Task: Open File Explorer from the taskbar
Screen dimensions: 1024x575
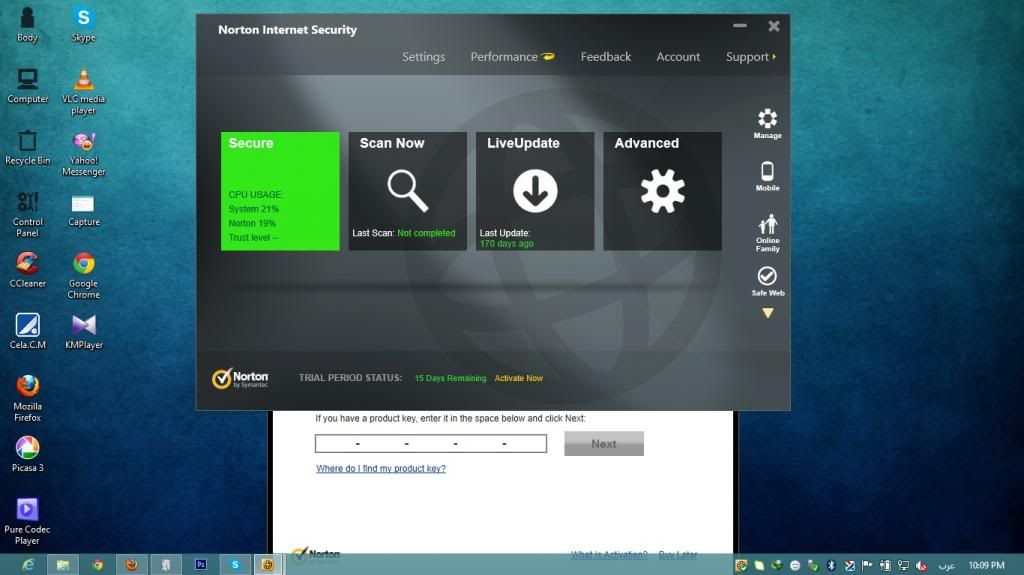Action: pyautogui.click(x=63, y=565)
